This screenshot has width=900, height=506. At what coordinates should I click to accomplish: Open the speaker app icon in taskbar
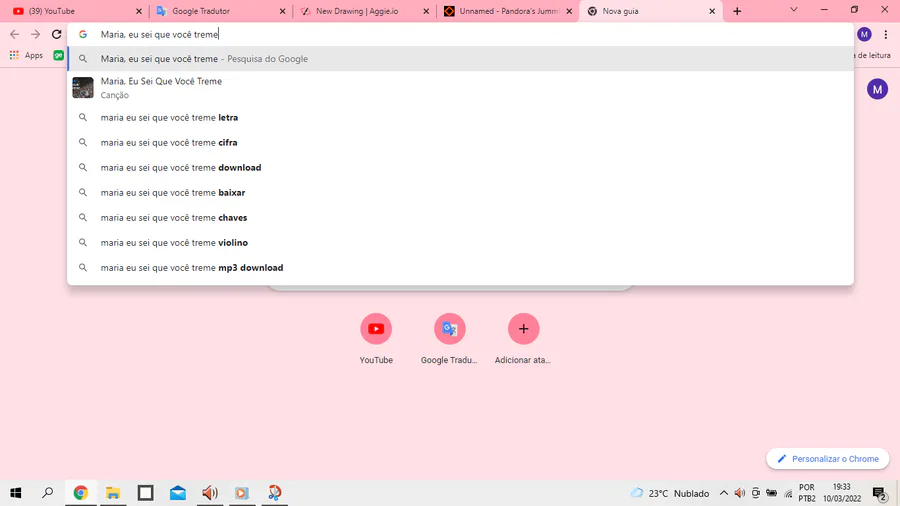point(210,493)
